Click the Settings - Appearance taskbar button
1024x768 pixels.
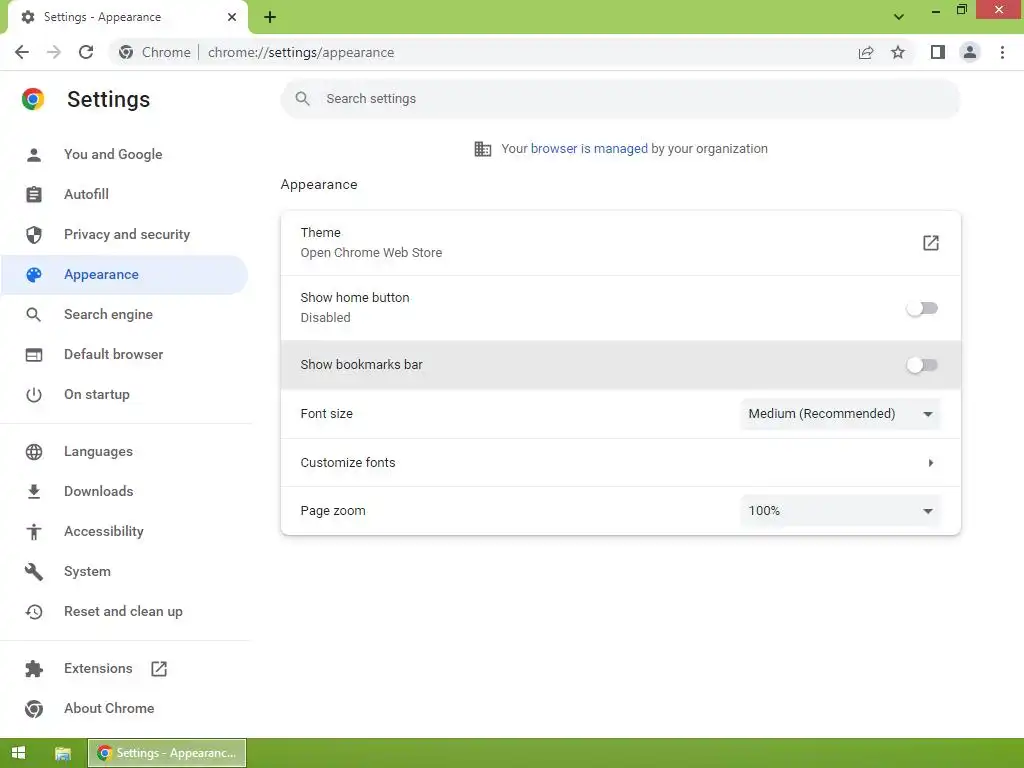(x=167, y=753)
